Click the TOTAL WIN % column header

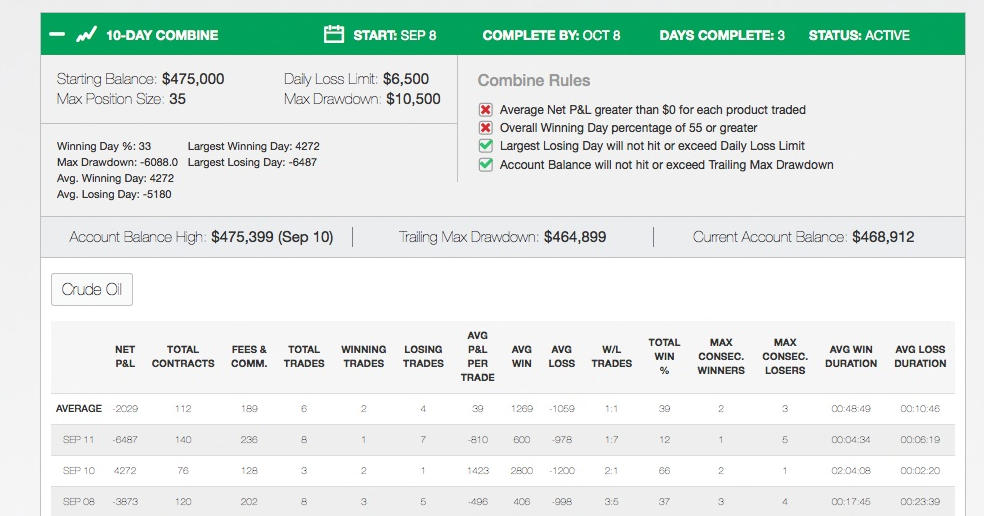(x=665, y=356)
